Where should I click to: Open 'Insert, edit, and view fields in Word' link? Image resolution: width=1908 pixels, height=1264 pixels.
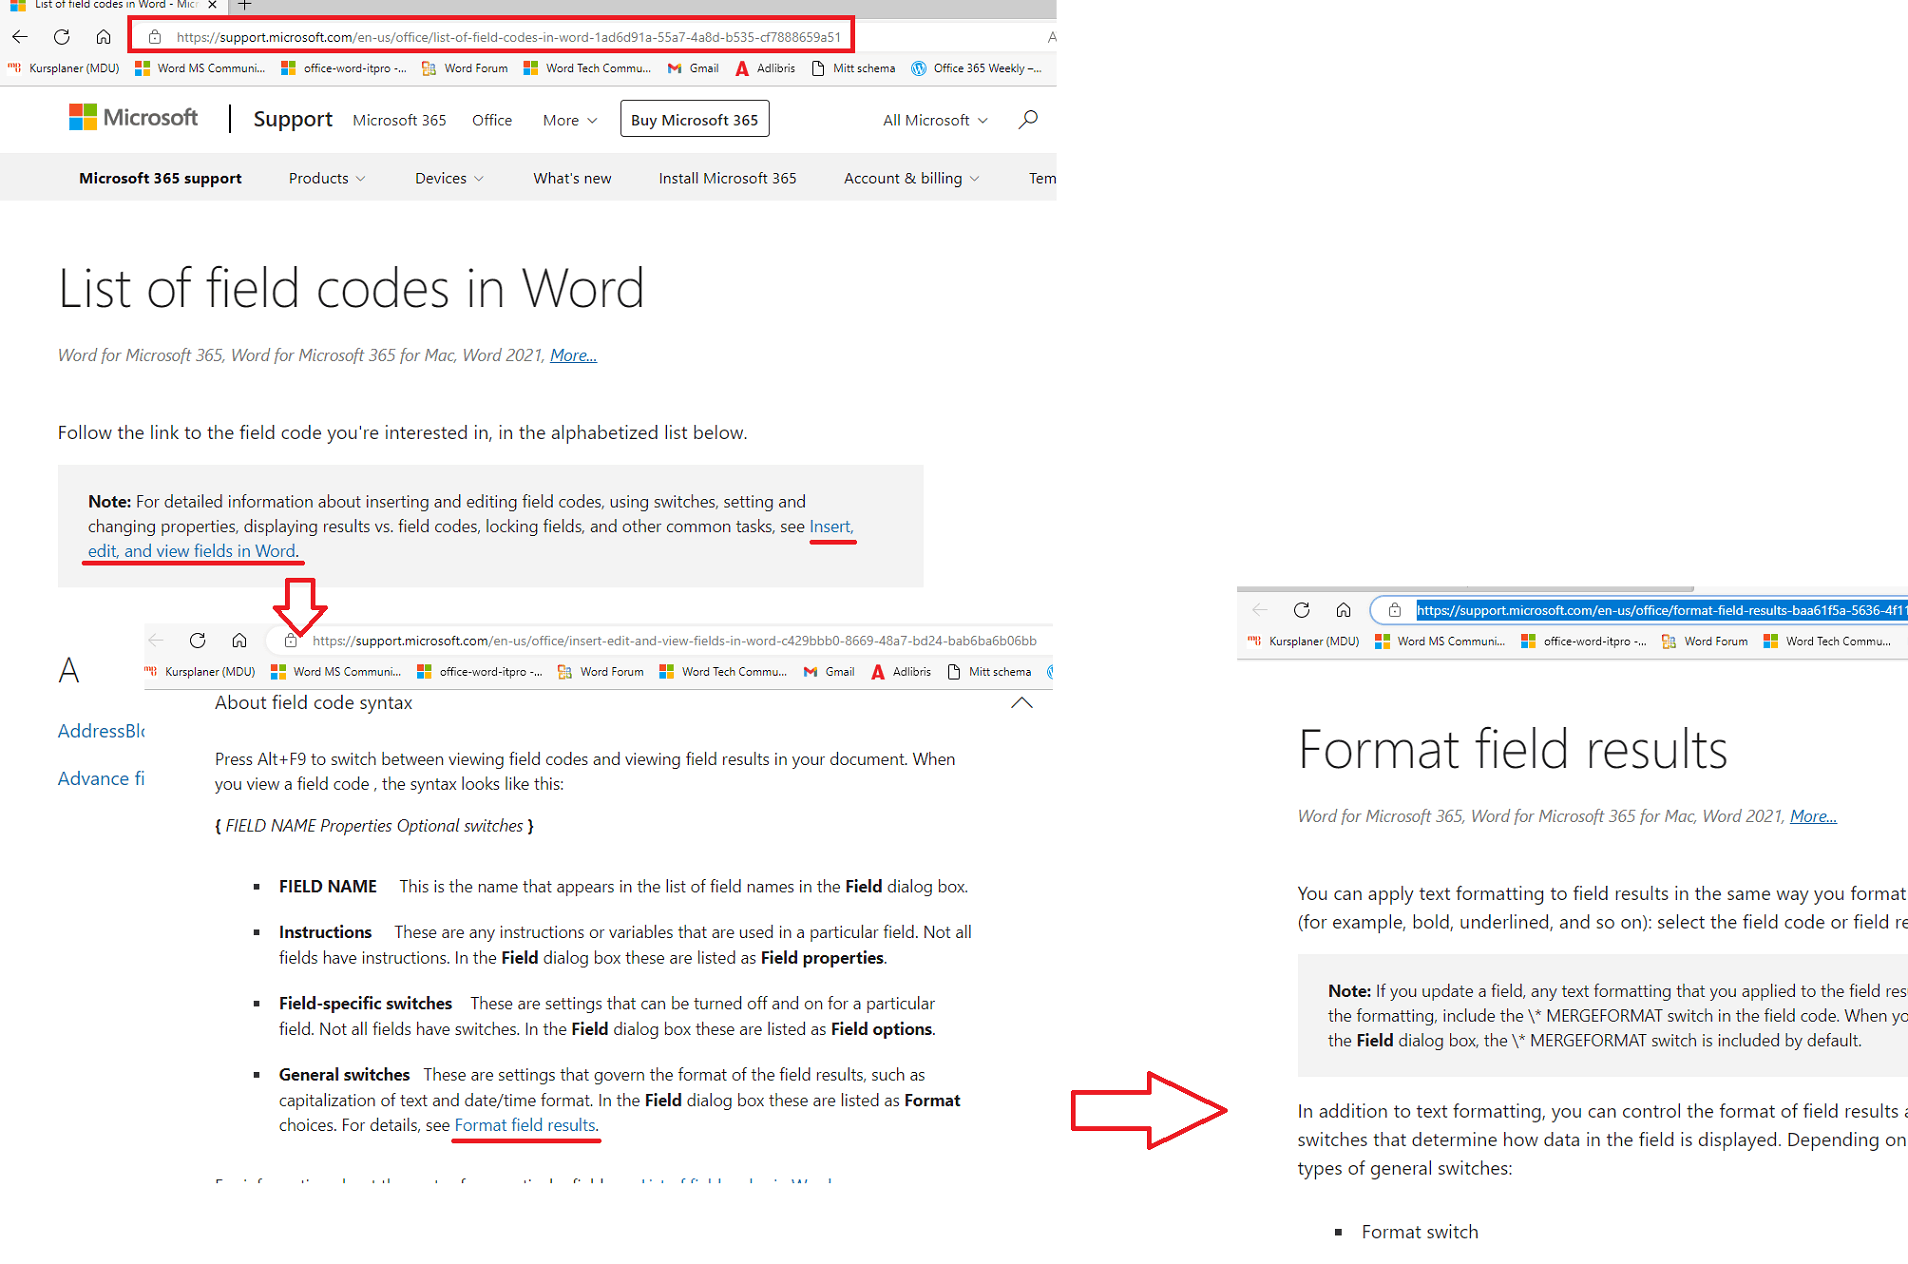[191, 551]
